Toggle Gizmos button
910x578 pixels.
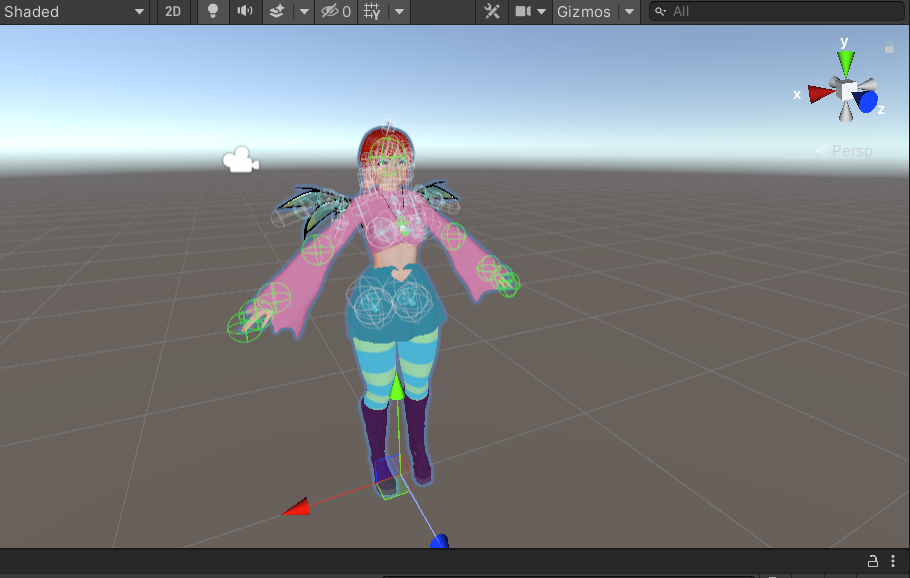(584, 12)
